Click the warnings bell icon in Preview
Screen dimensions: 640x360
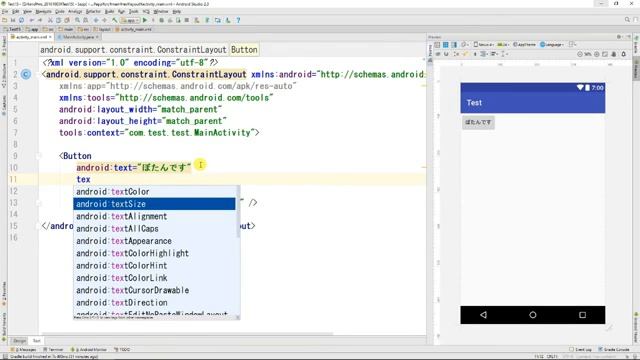[x=624, y=54]
